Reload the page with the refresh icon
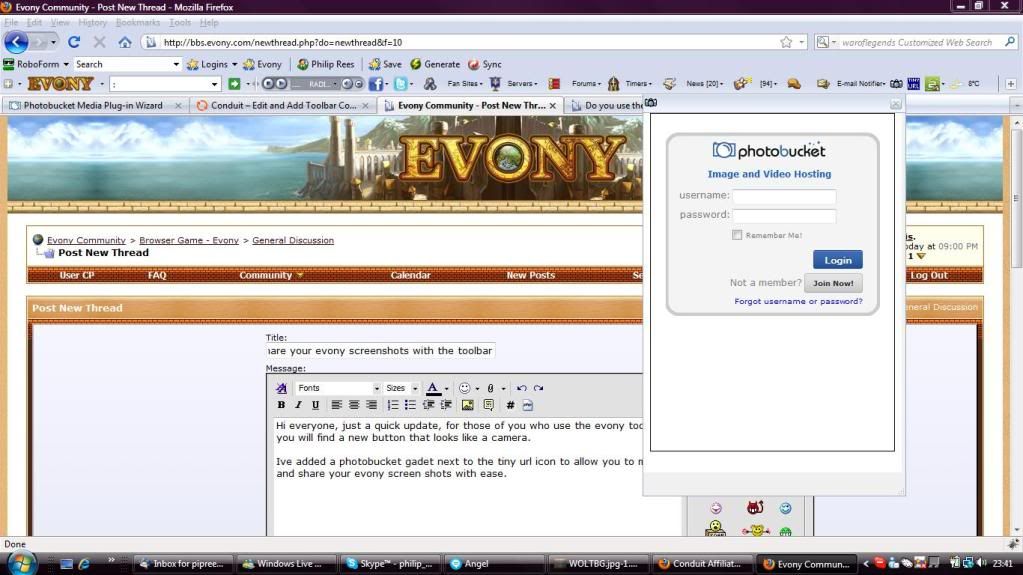Viewport: 1023px width, 575px height. tap(73, 42)
